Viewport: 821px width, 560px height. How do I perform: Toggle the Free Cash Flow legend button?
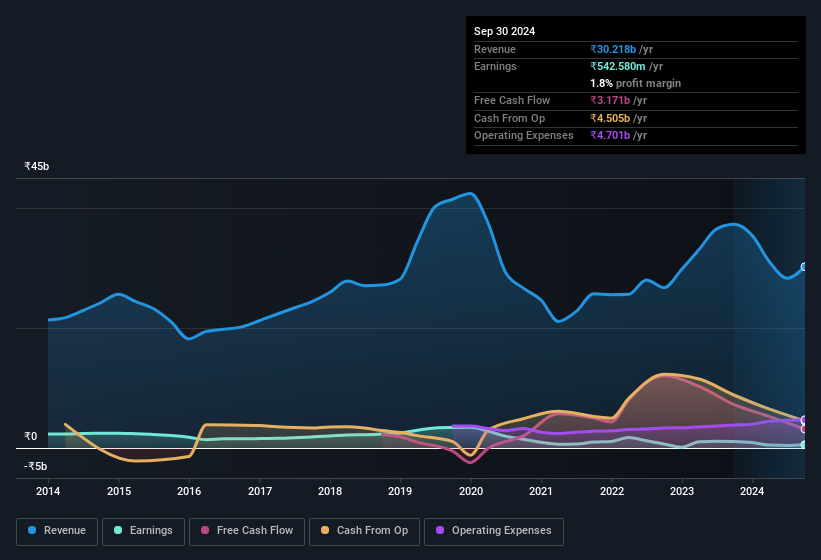247,531
